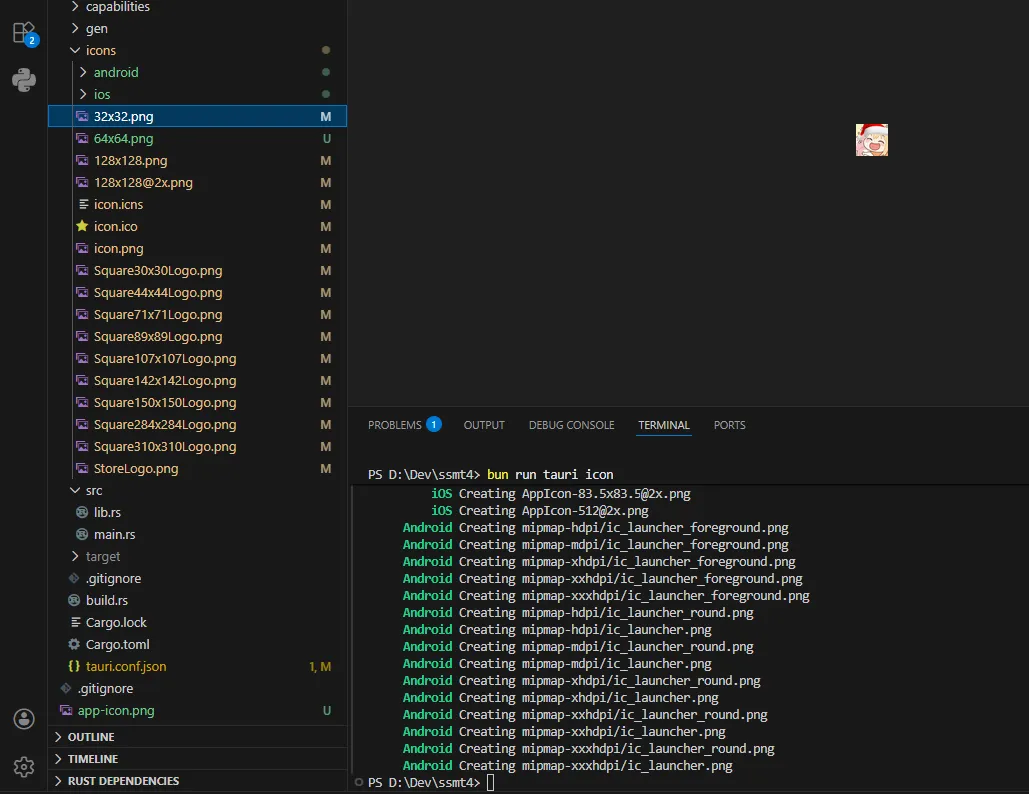Image resolution: width=1029 pixels, height=794 pixels.
Task: Click the image preview thumbnail in editor
Action: (872, 140)
